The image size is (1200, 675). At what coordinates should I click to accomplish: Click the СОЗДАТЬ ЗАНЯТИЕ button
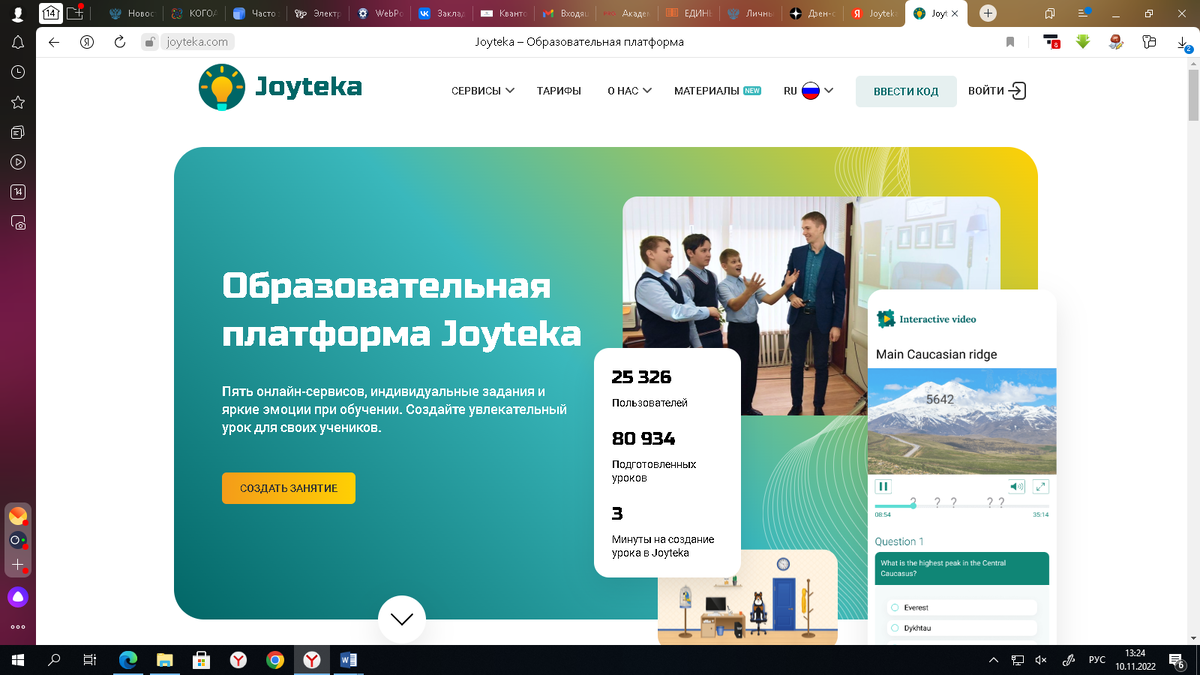pyautogui.click(x=288, y=488)
